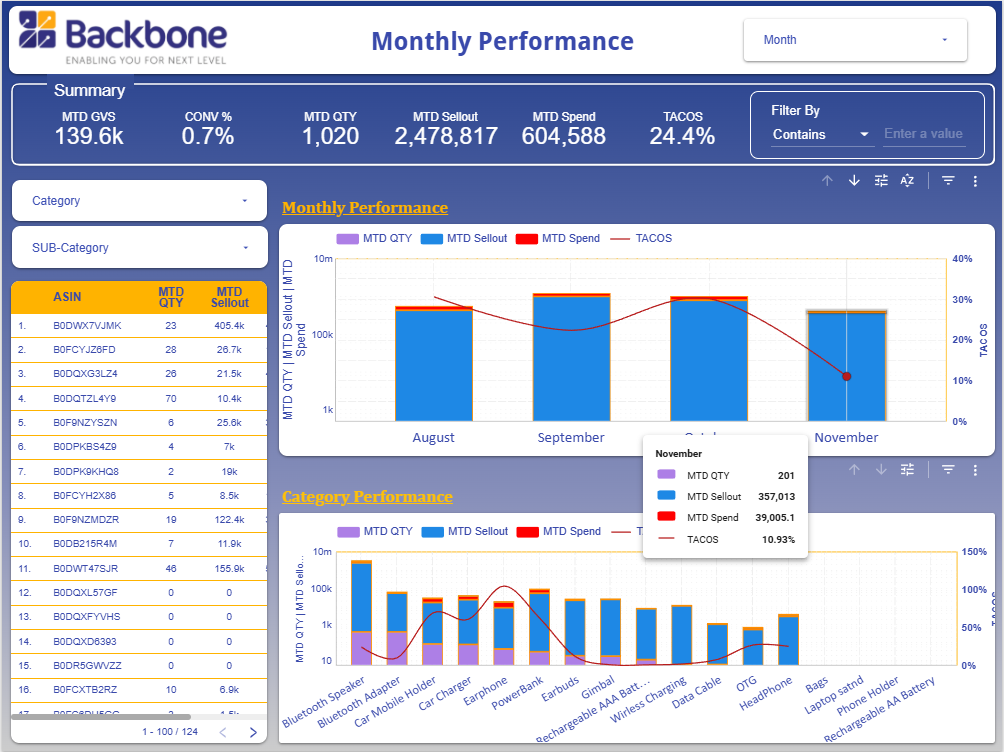Image resolution: width=1004 pixels, height=752 pixels.
Task: Click drill down arrow above Monthly Performance chart
Action: (x=854, y=181)
